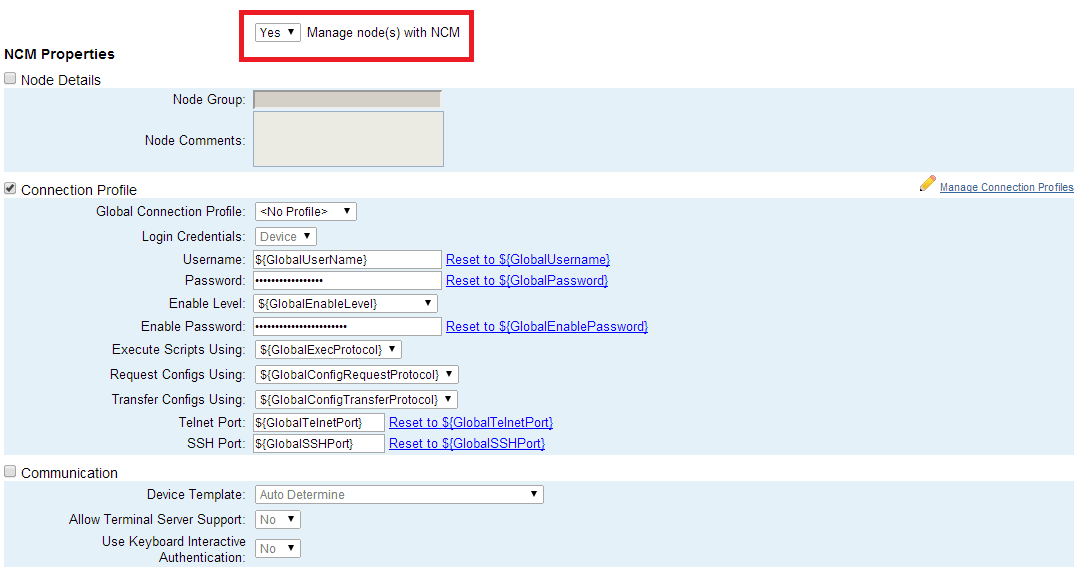Toggle the Node Details checkbox

click(10, 79)
